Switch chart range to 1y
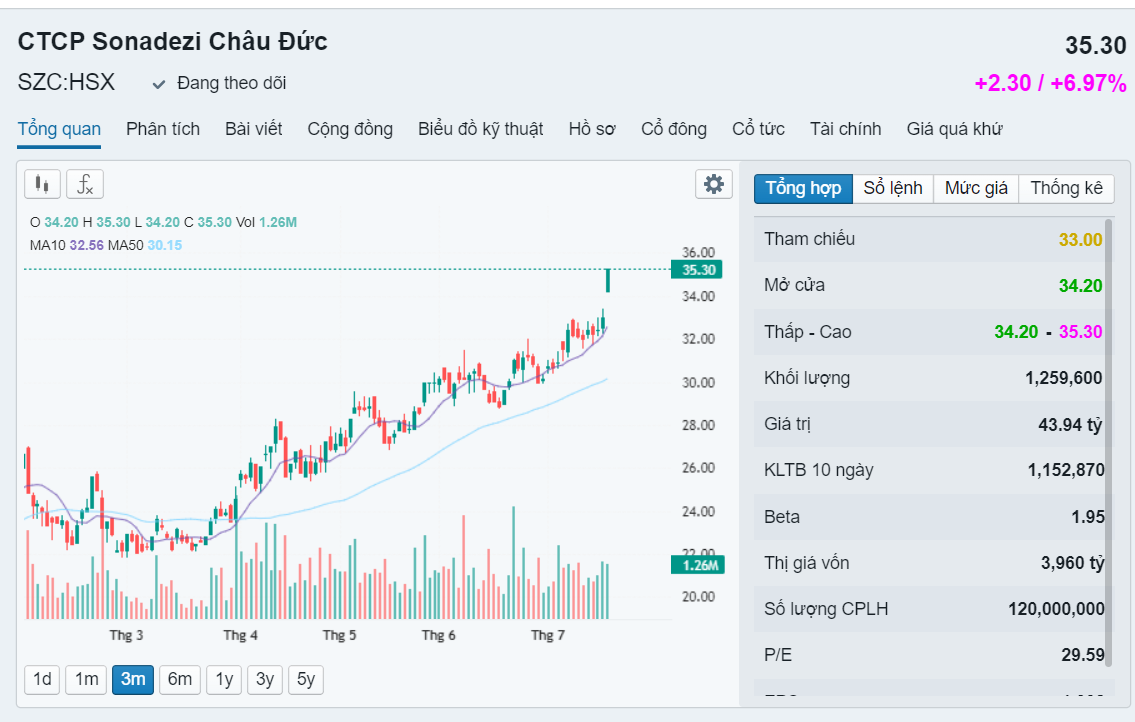 point(224,680)
